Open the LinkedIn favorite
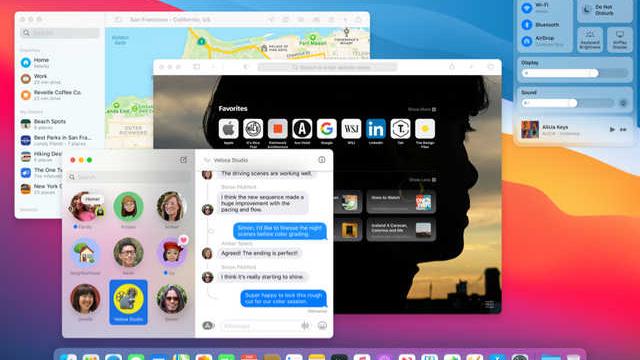This screenshot has height=360, width=640. pos(376,129)
